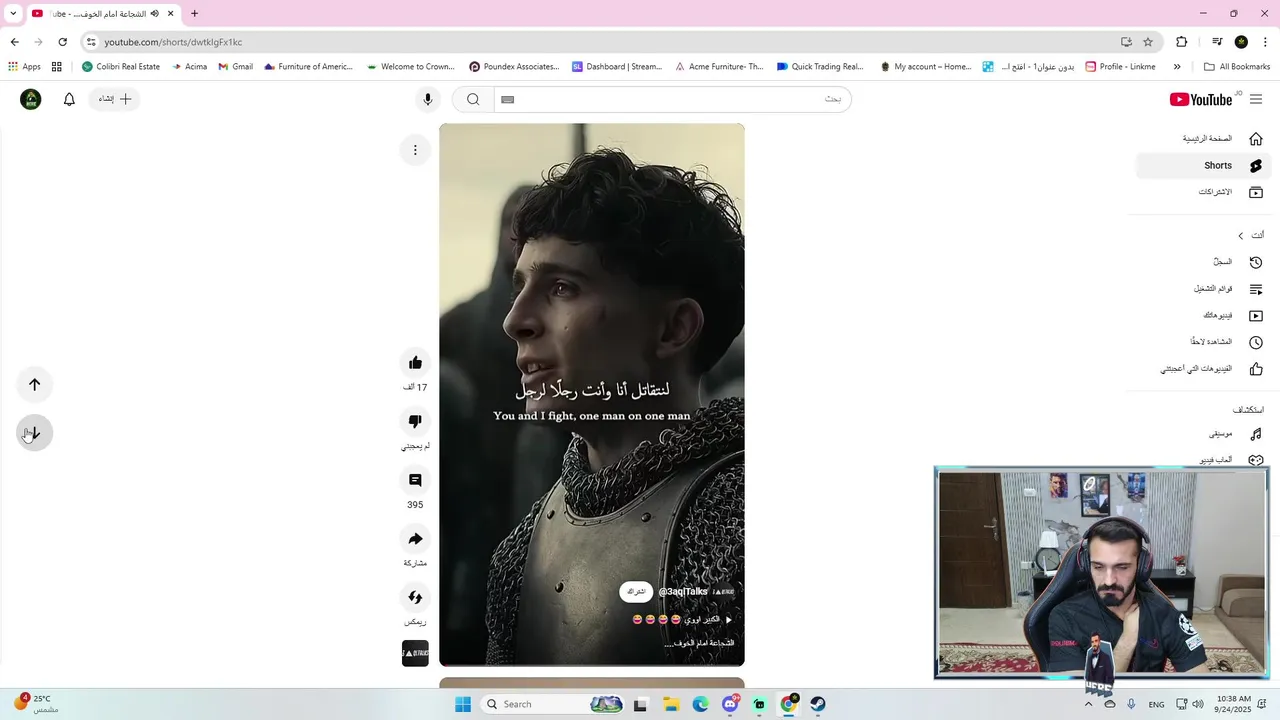
Task: Open the Apps shortcut in bookmarks bar
Action: (25, 67)
